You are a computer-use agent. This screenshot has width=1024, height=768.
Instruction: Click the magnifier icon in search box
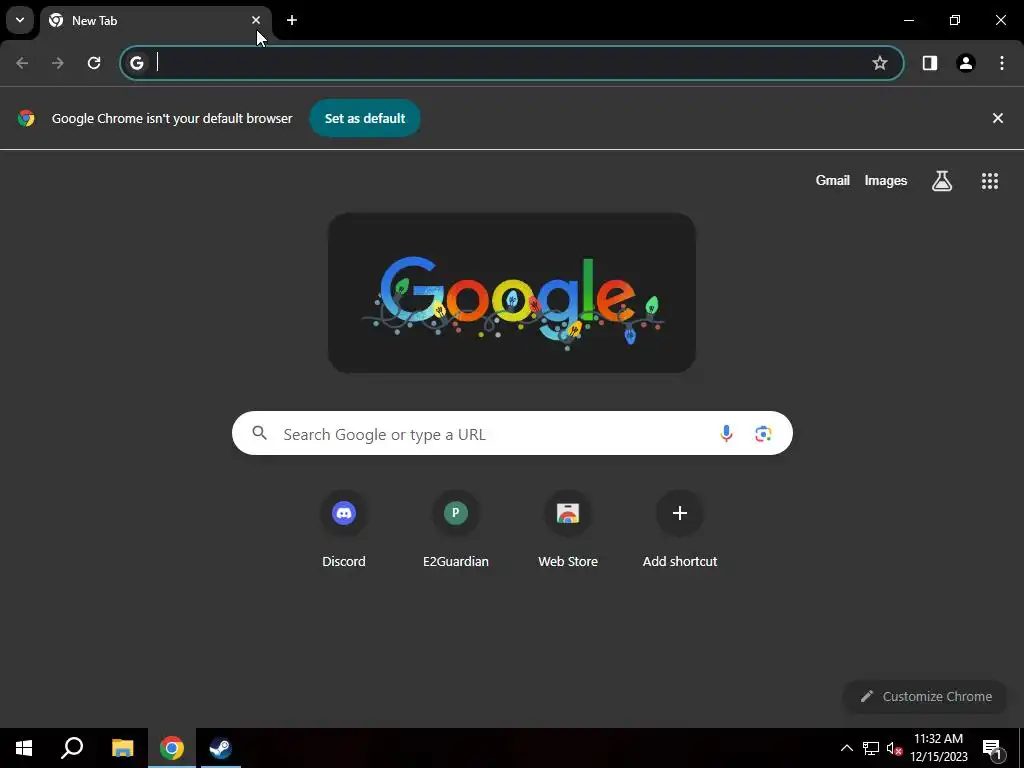point(259,433)
